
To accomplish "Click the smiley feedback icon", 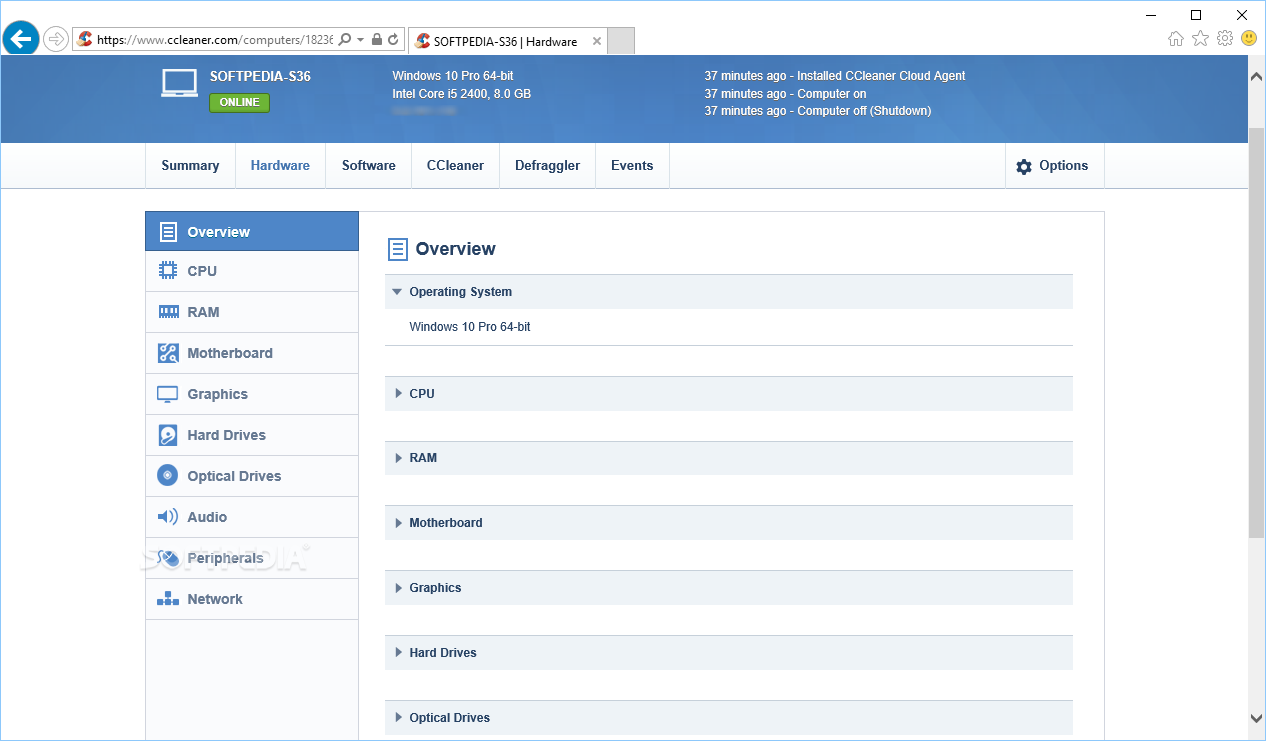I will (1249, 39).
